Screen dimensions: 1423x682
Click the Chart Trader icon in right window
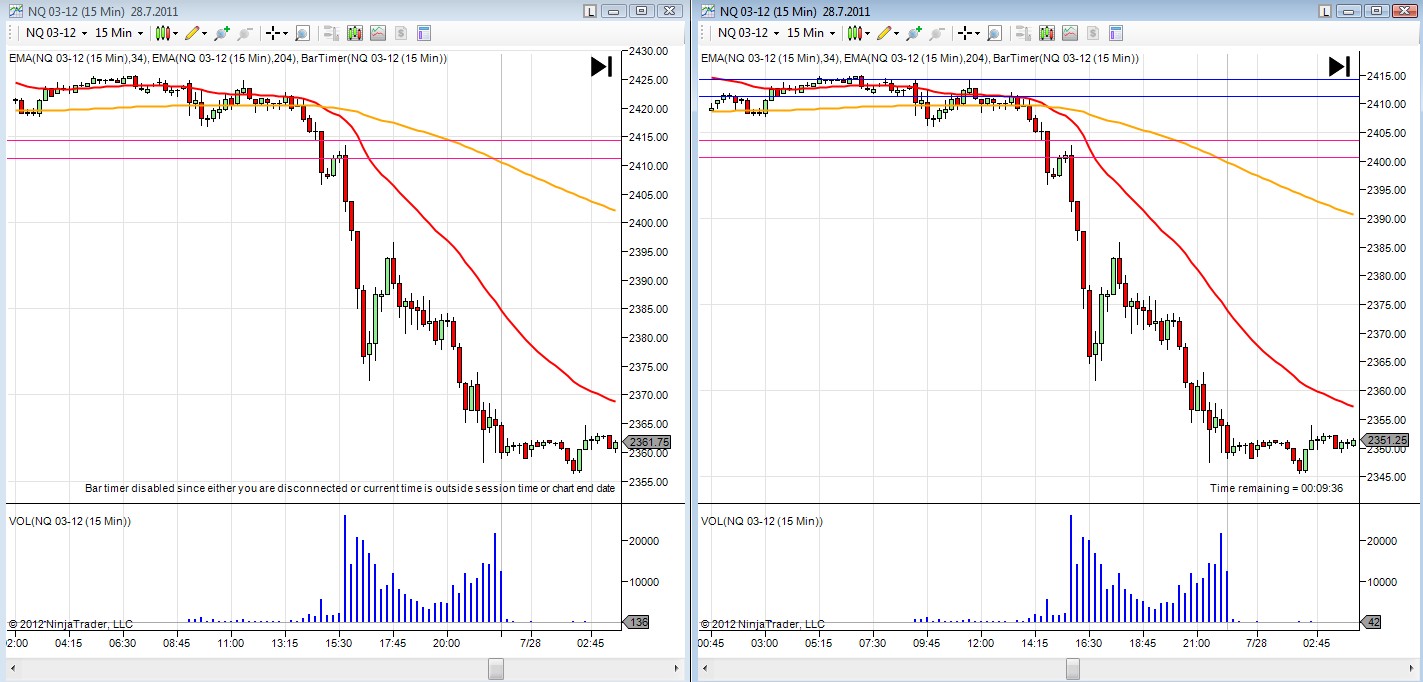[1024, 33]
